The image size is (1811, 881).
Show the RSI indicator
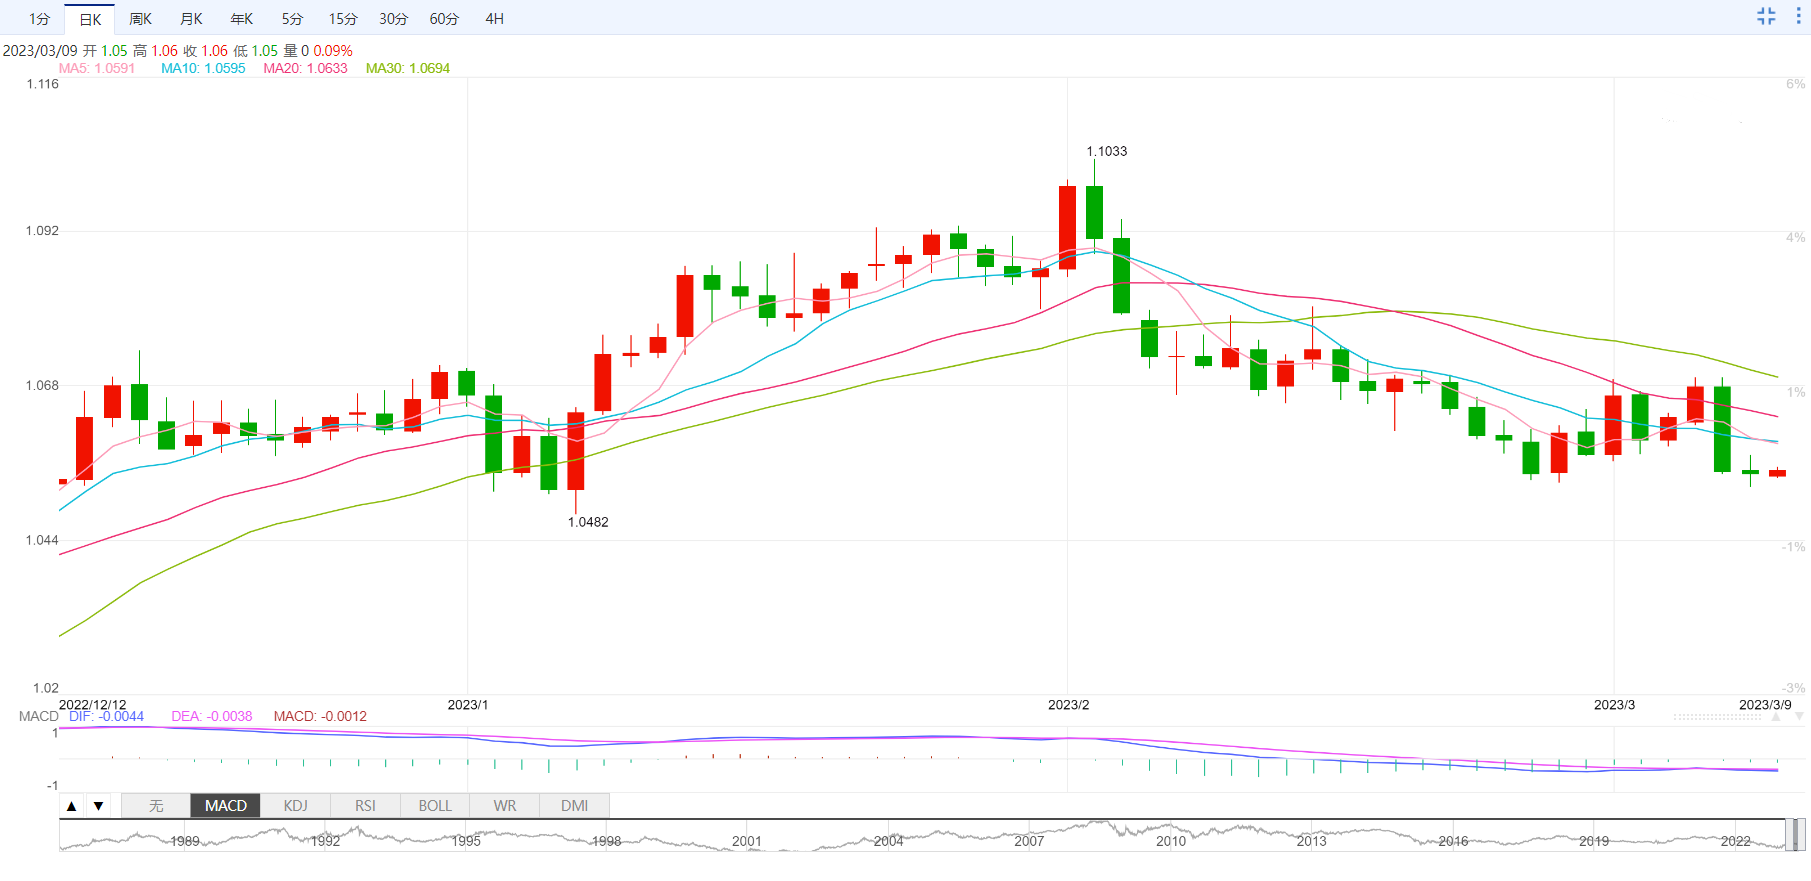(x=365, y=806)
